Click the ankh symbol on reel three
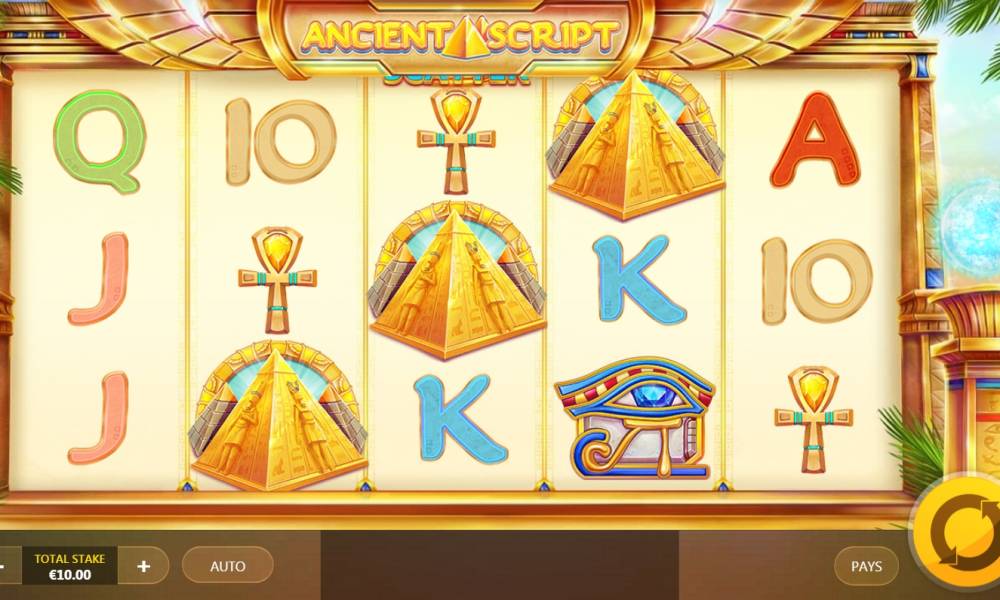Screen dimensions: 1000x600 pos(457,141)
